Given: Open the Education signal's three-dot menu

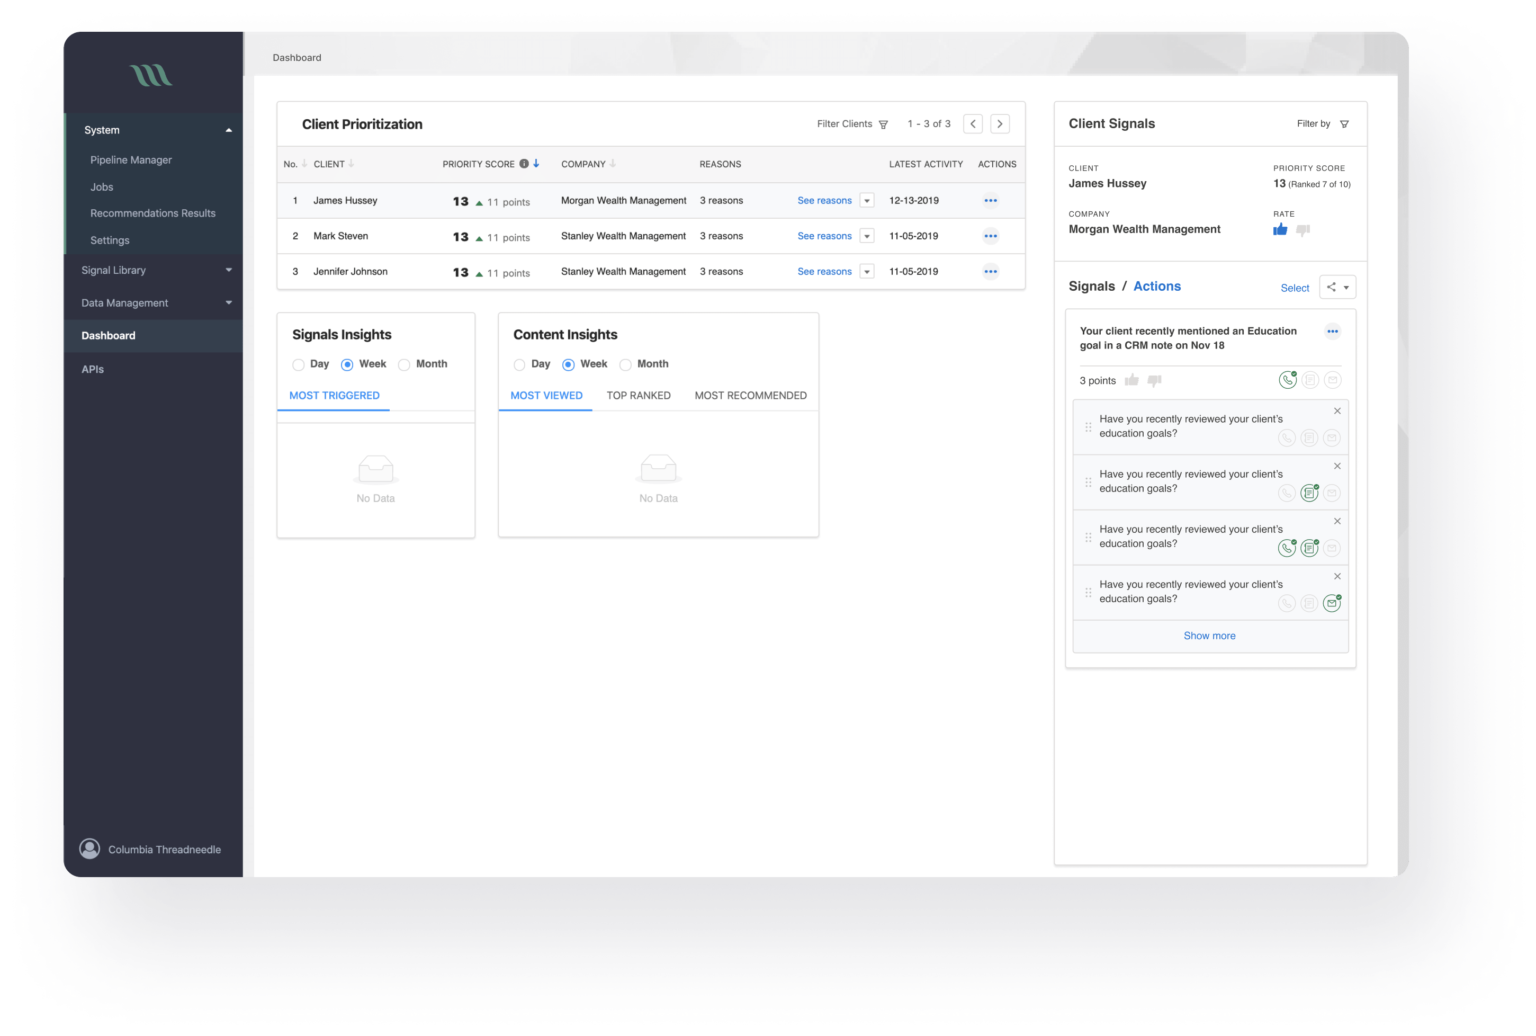Looking at the screenshot, I should coord(1332,331).
